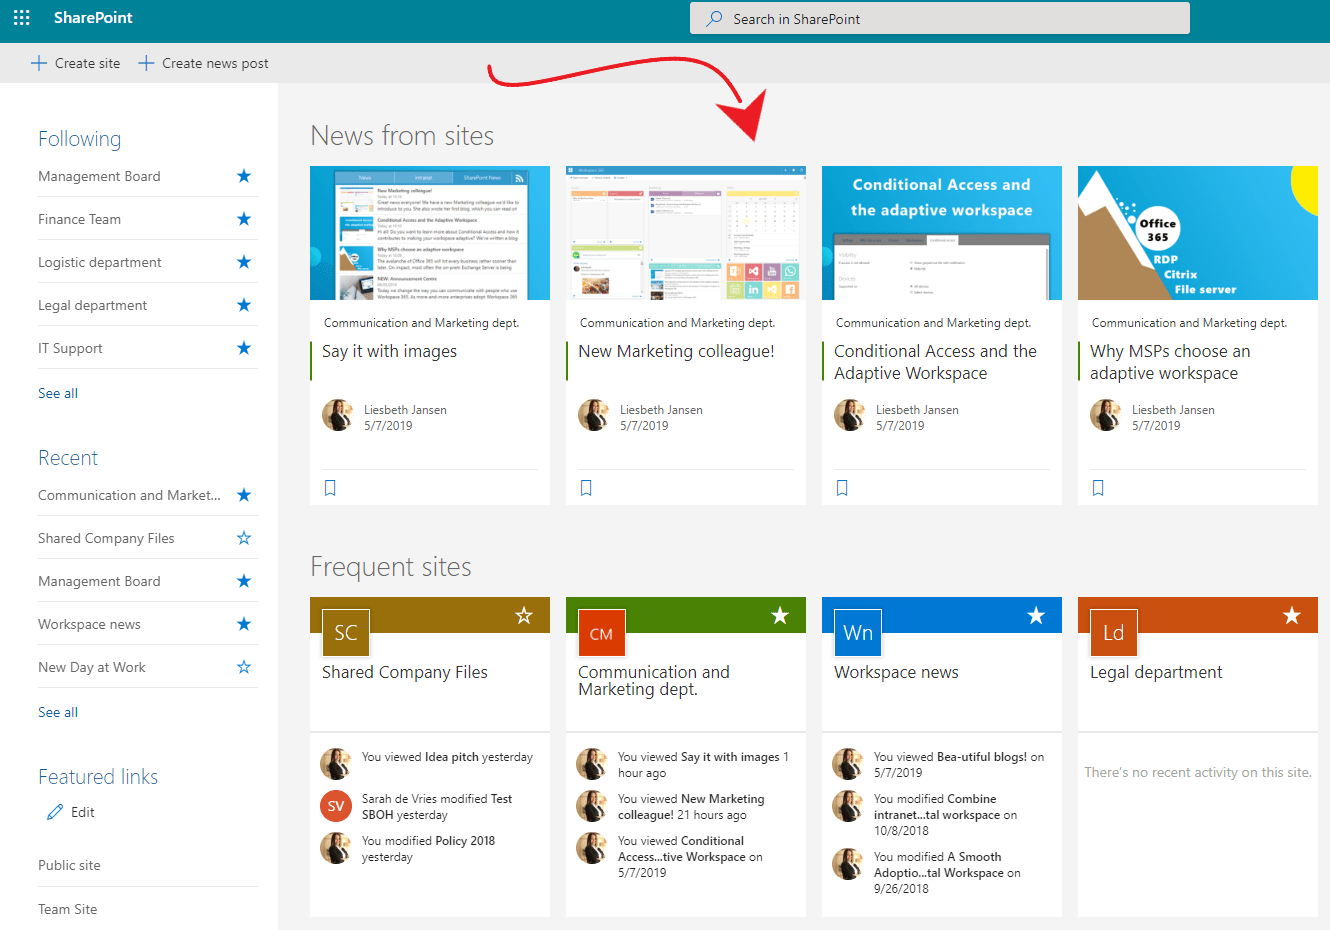Screen dimensions: 1330x930
Task: Click the Search in SharePoint box
Action: click(x=940, y=18)
